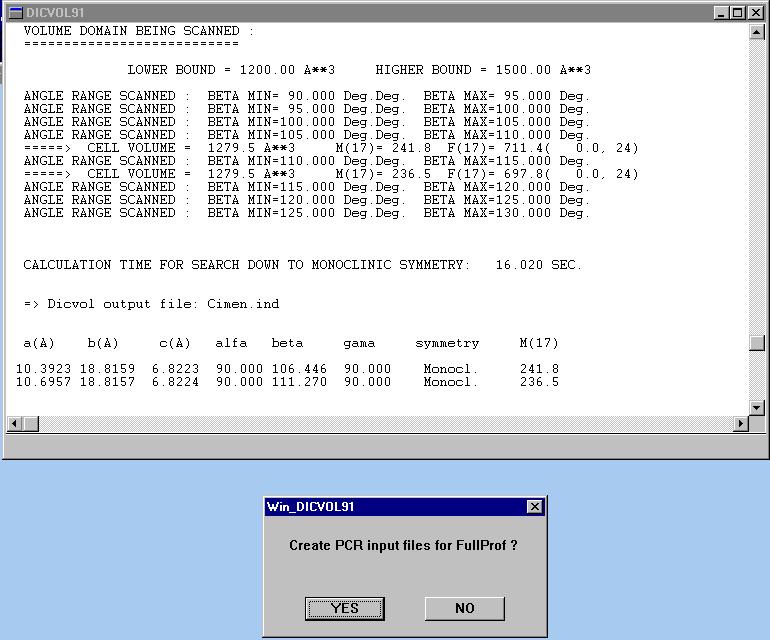The image size is (770, 640).
Task: Click the vertical scrollbar up arrow
Action: click(x=757, y=33)
